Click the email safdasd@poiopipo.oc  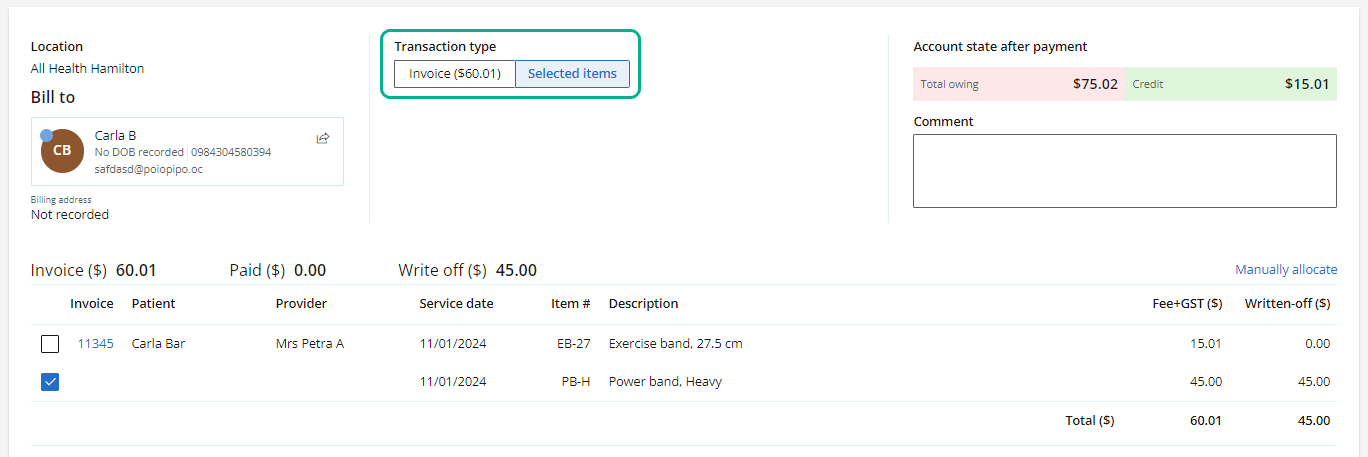(x=149, y=170)
